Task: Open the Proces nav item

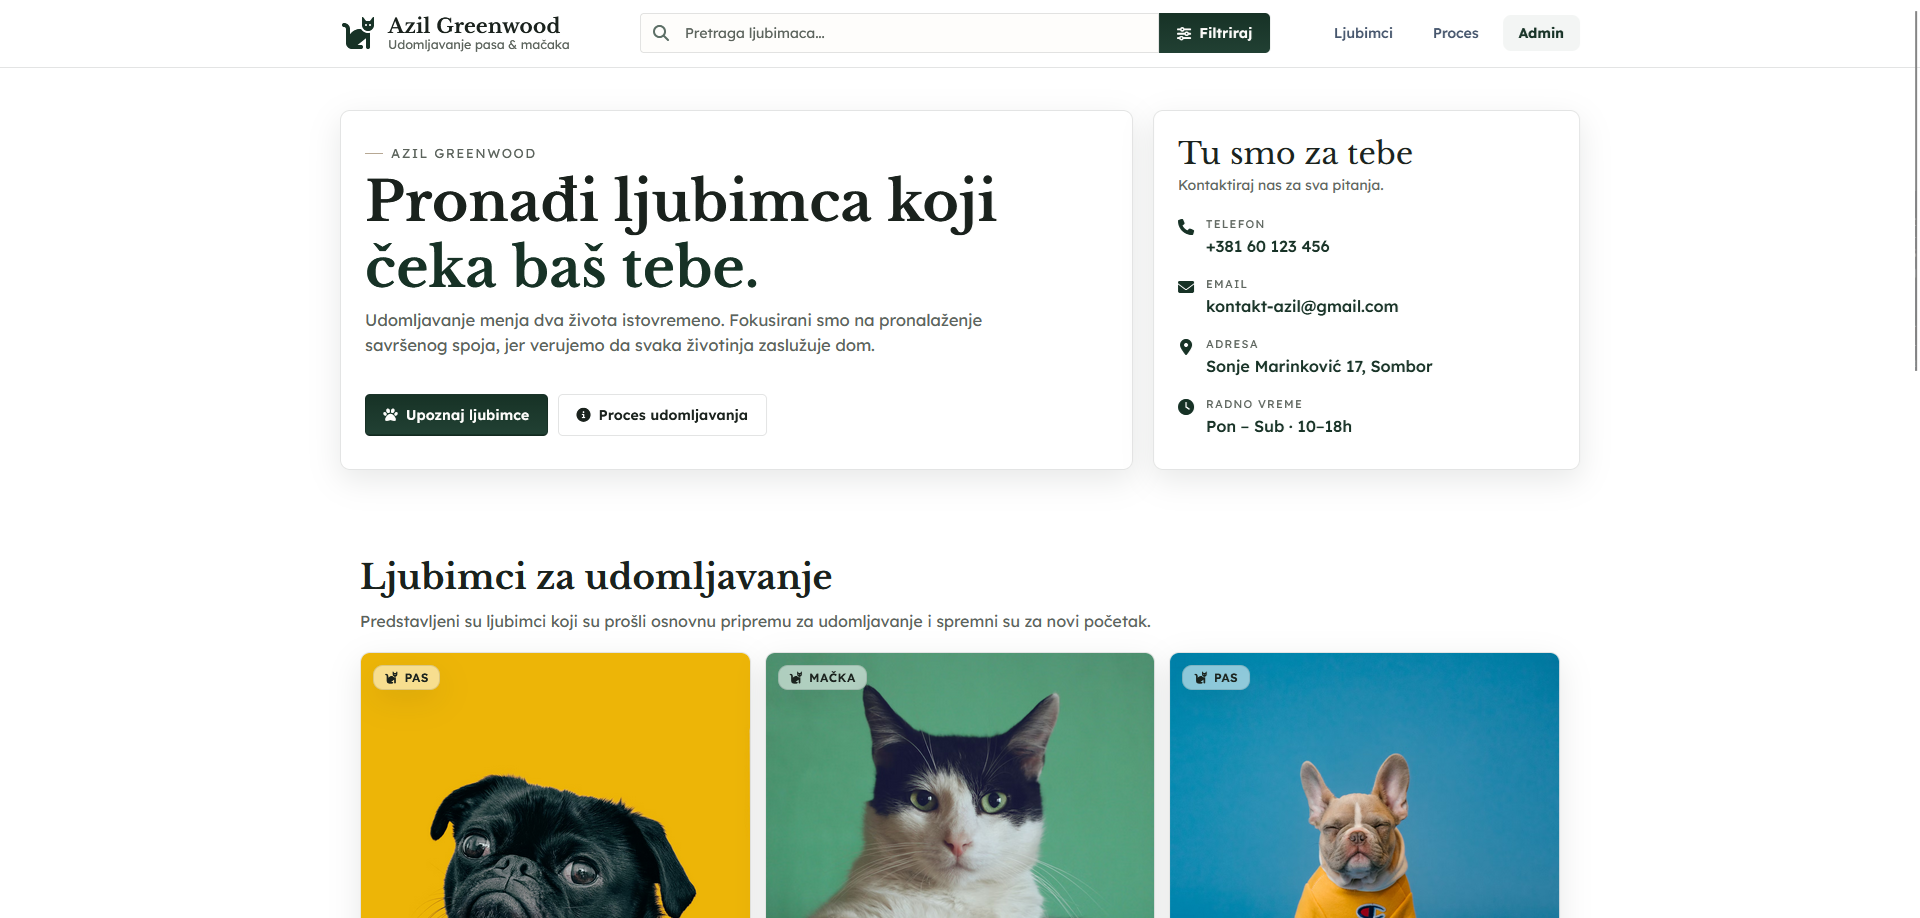Action: click(x=1455, y=33)
